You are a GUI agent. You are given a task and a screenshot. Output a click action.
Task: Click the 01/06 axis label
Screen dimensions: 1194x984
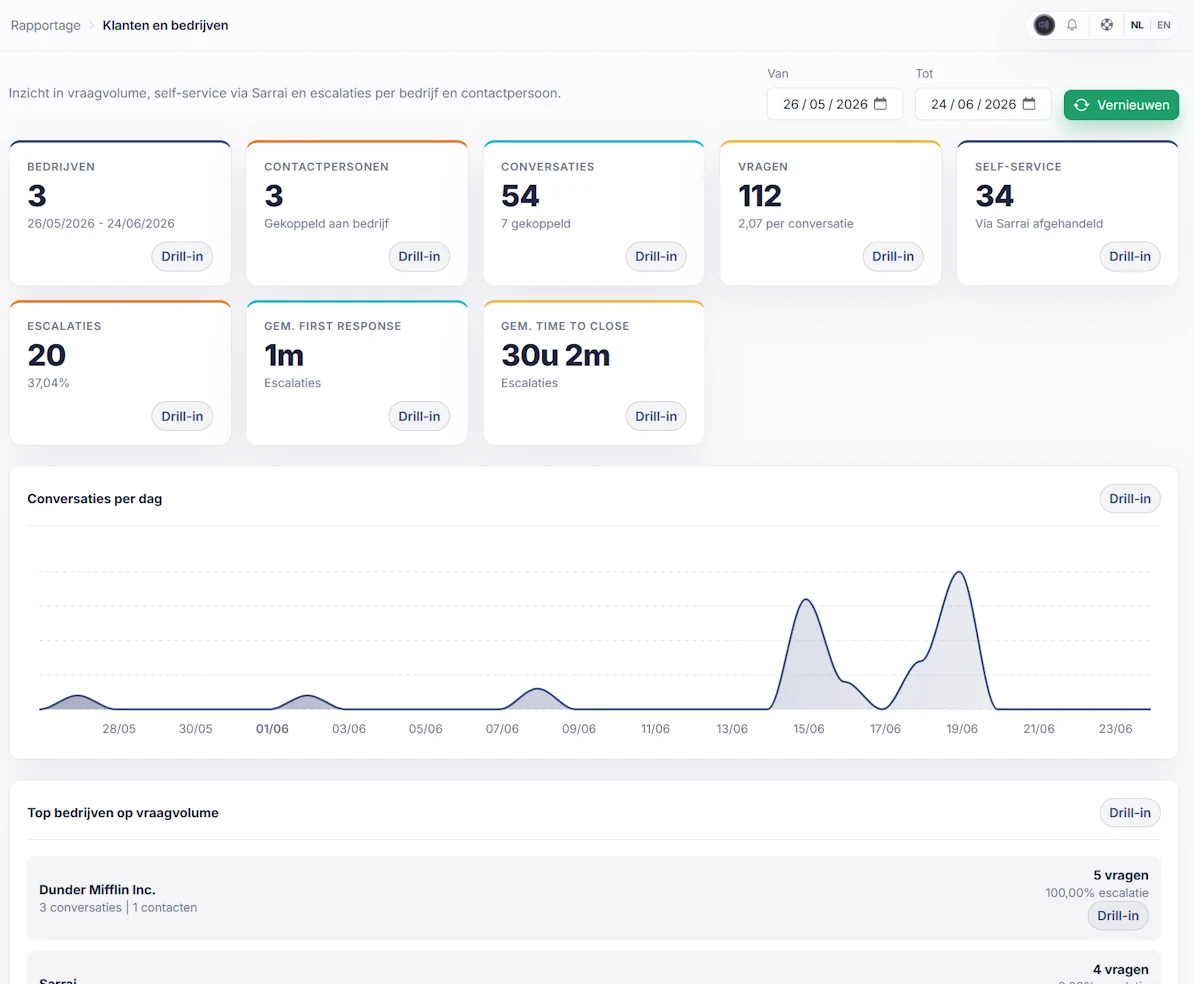[272, 729]
